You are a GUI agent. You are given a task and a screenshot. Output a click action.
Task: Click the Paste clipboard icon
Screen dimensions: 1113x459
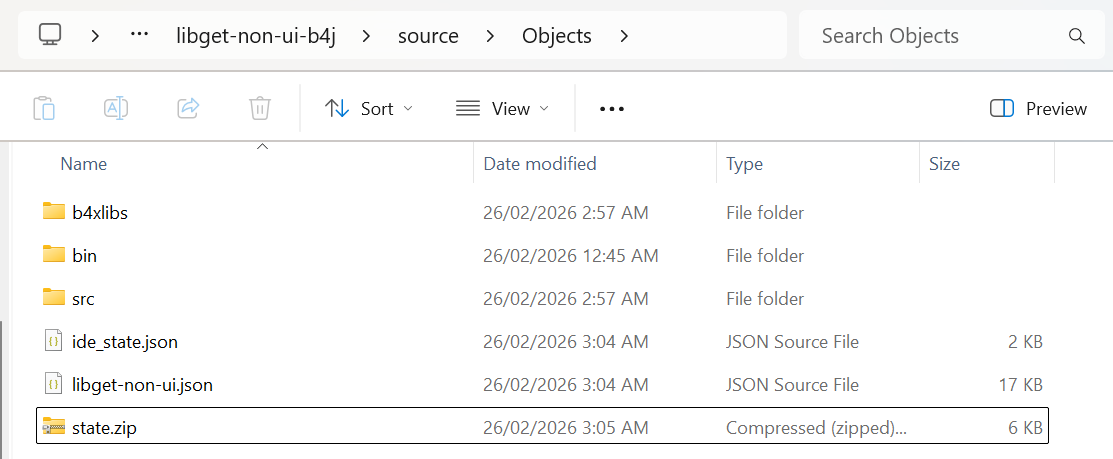[44, 108]
